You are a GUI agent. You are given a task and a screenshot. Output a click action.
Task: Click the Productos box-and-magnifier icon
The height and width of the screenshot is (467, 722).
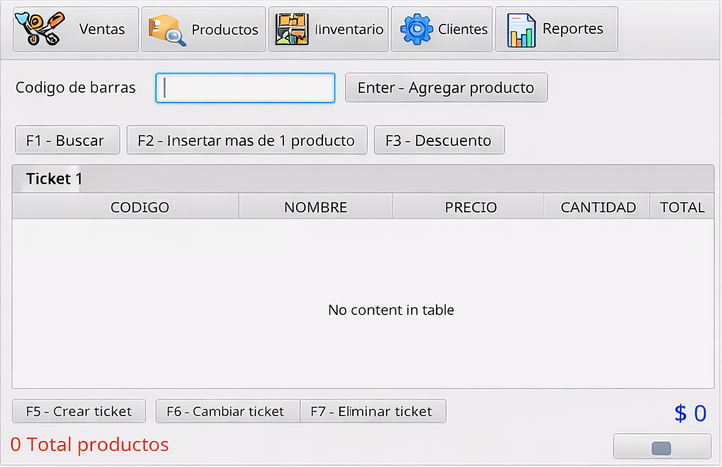[x=166, y=30]
